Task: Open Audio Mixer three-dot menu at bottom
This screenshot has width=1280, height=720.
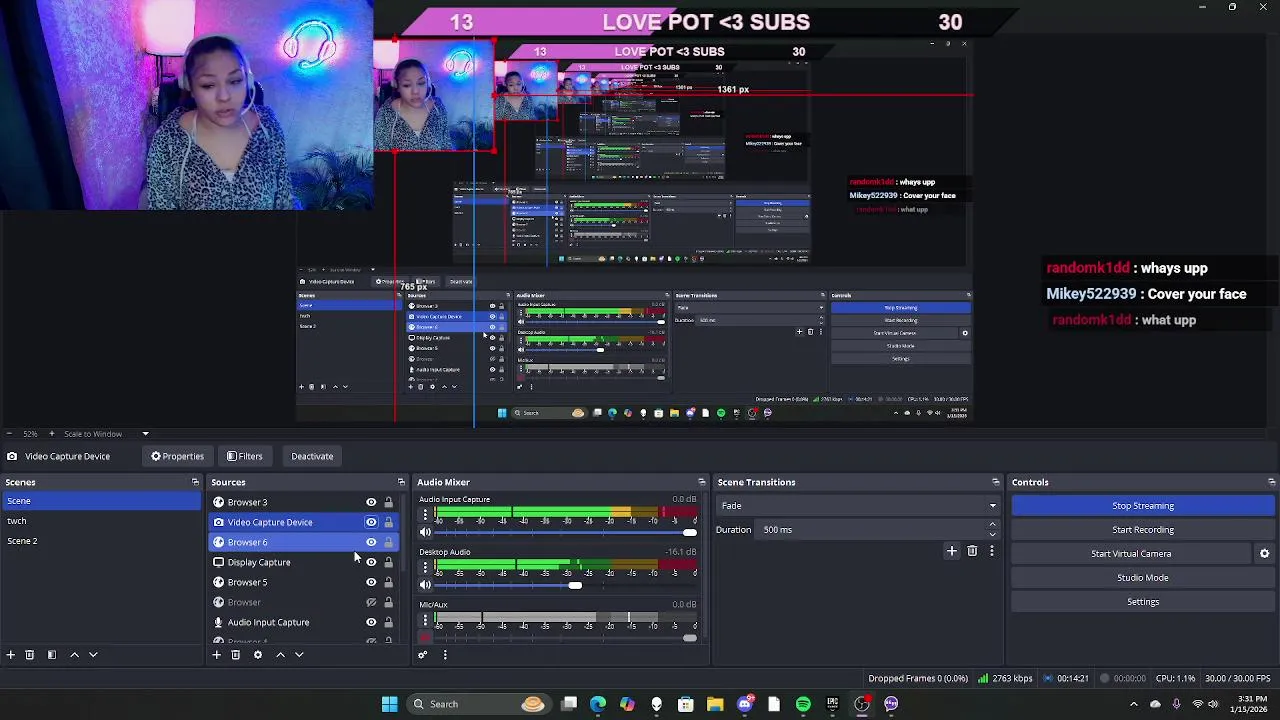Action: (x=445, y=655)
